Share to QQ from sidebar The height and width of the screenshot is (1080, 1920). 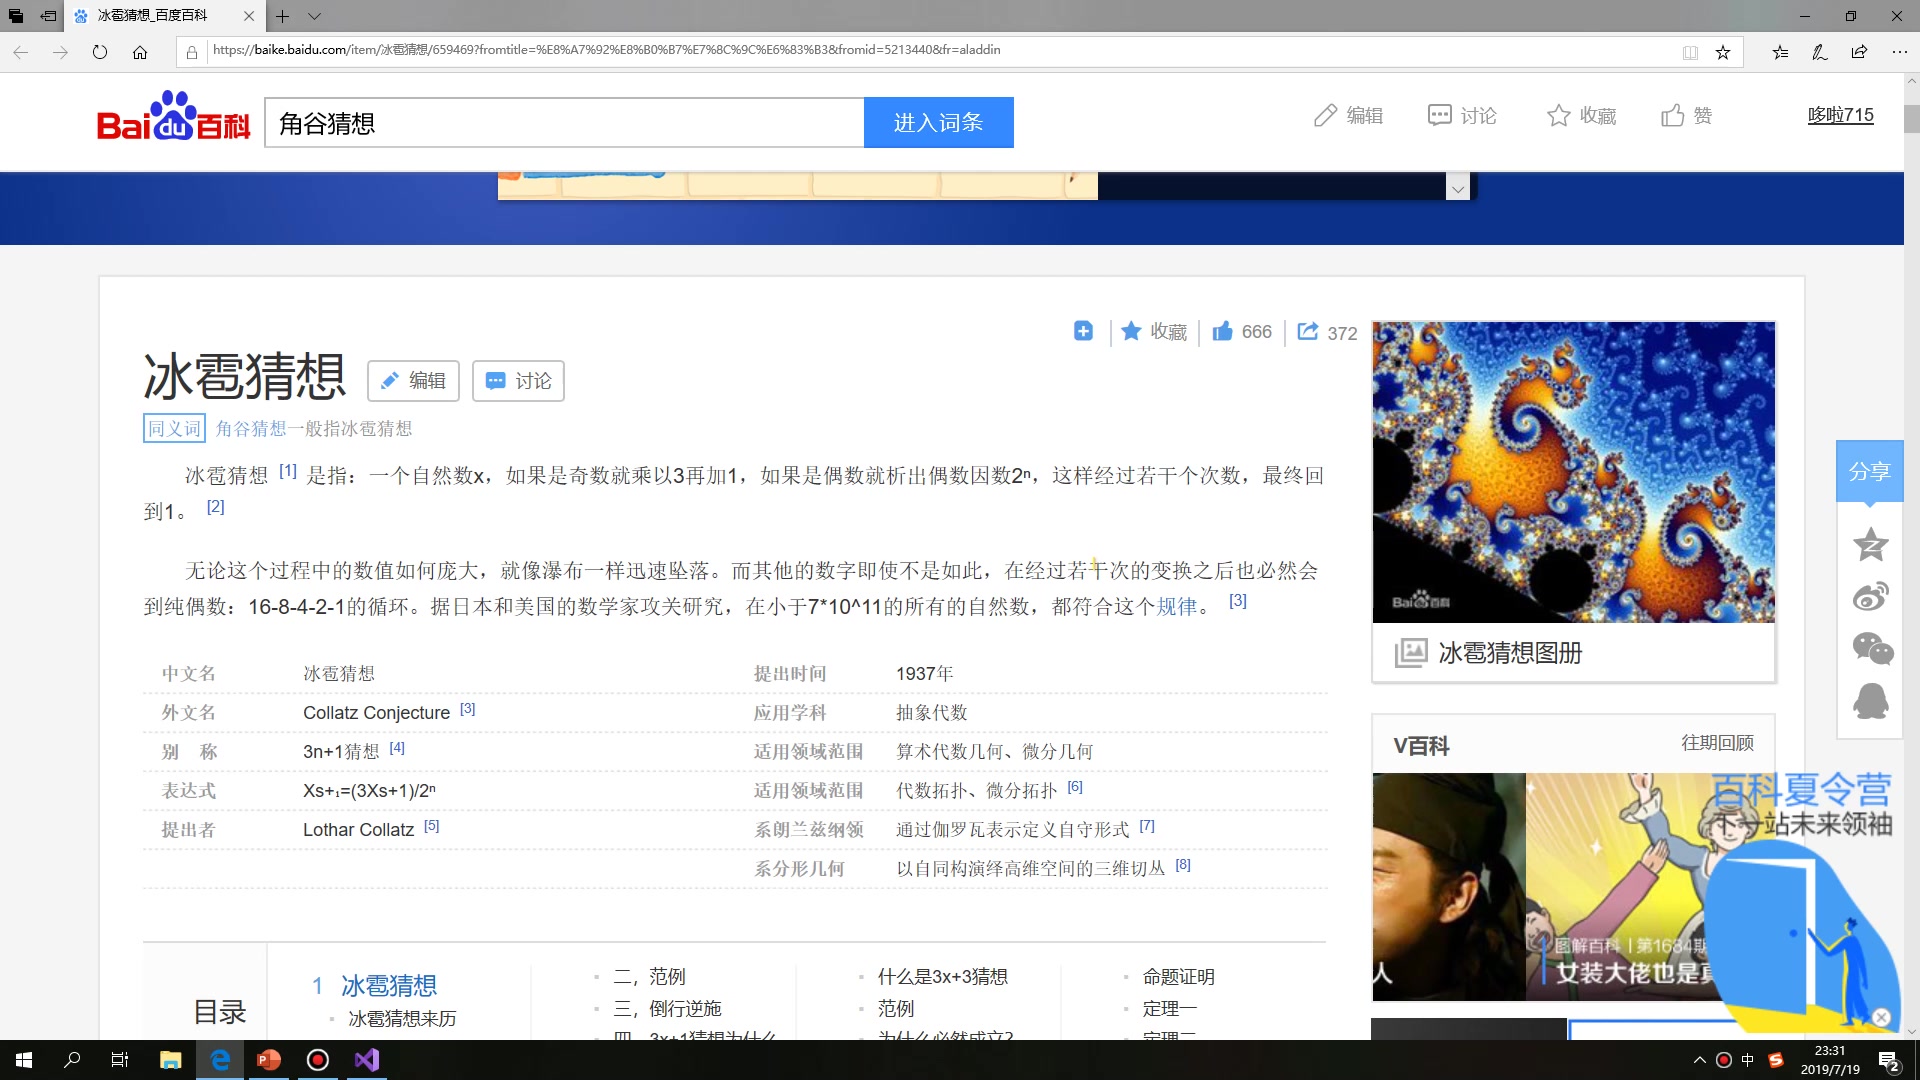1871,701
